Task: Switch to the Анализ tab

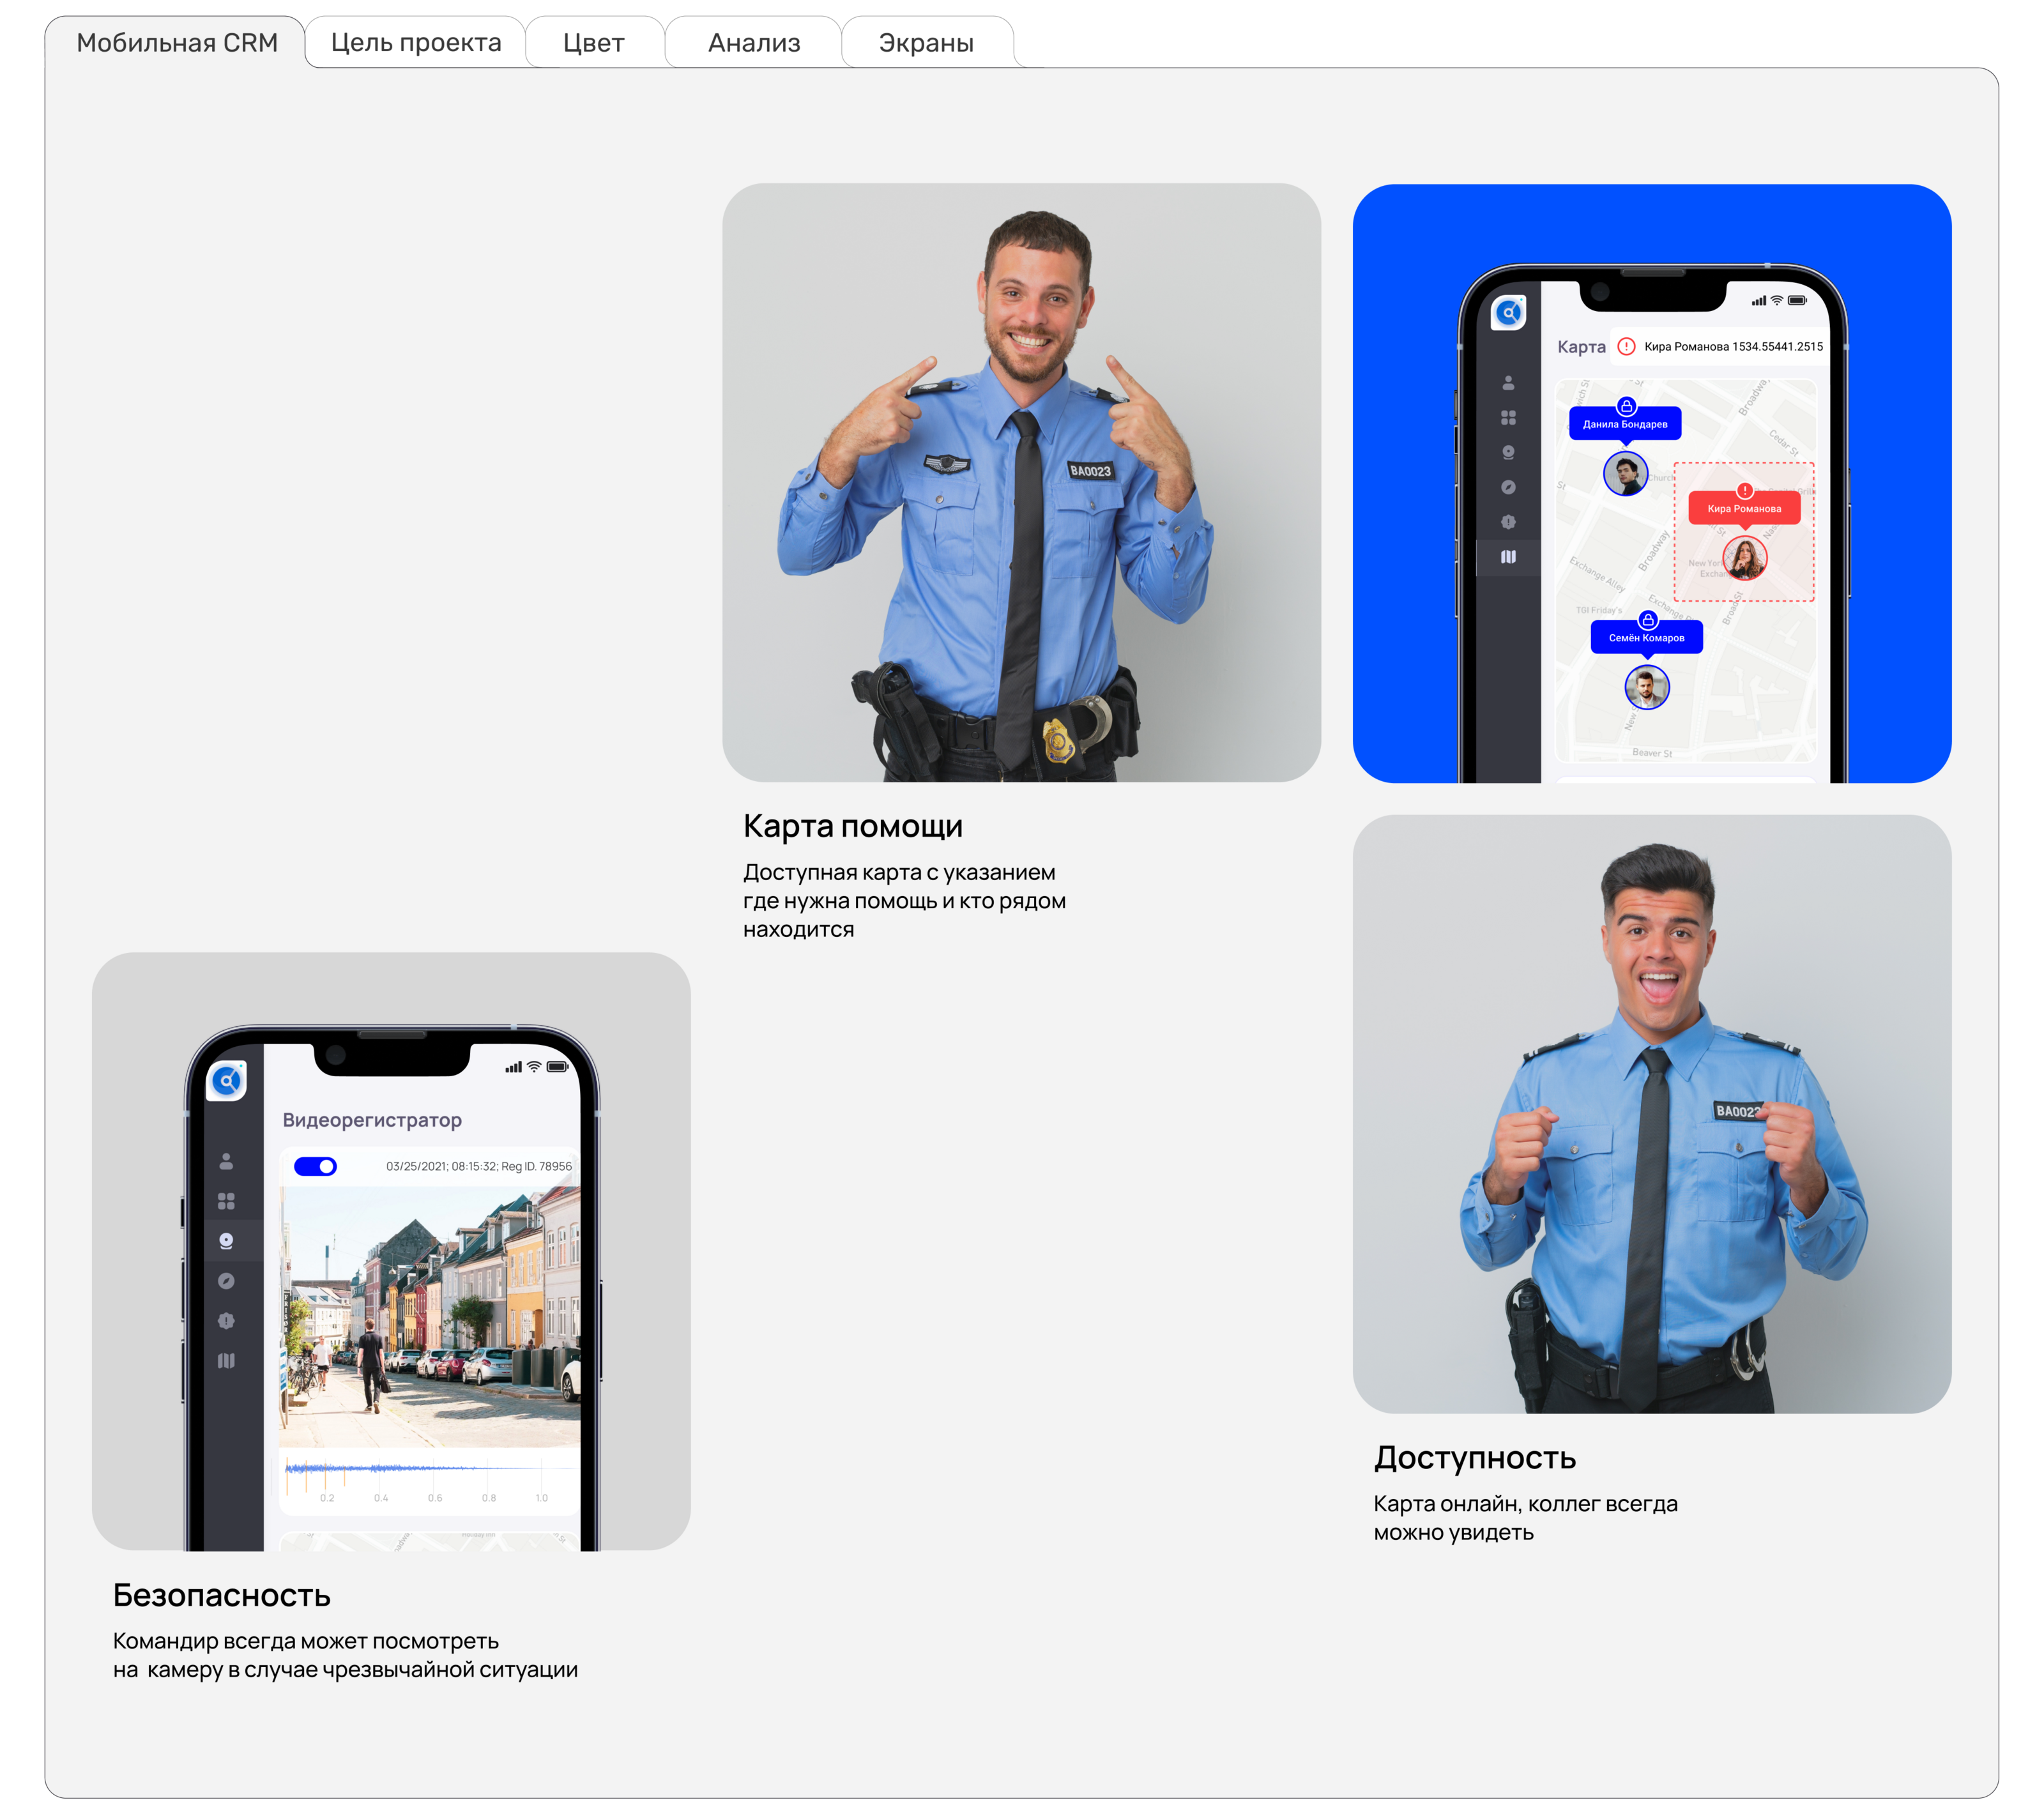Action: 754,43
